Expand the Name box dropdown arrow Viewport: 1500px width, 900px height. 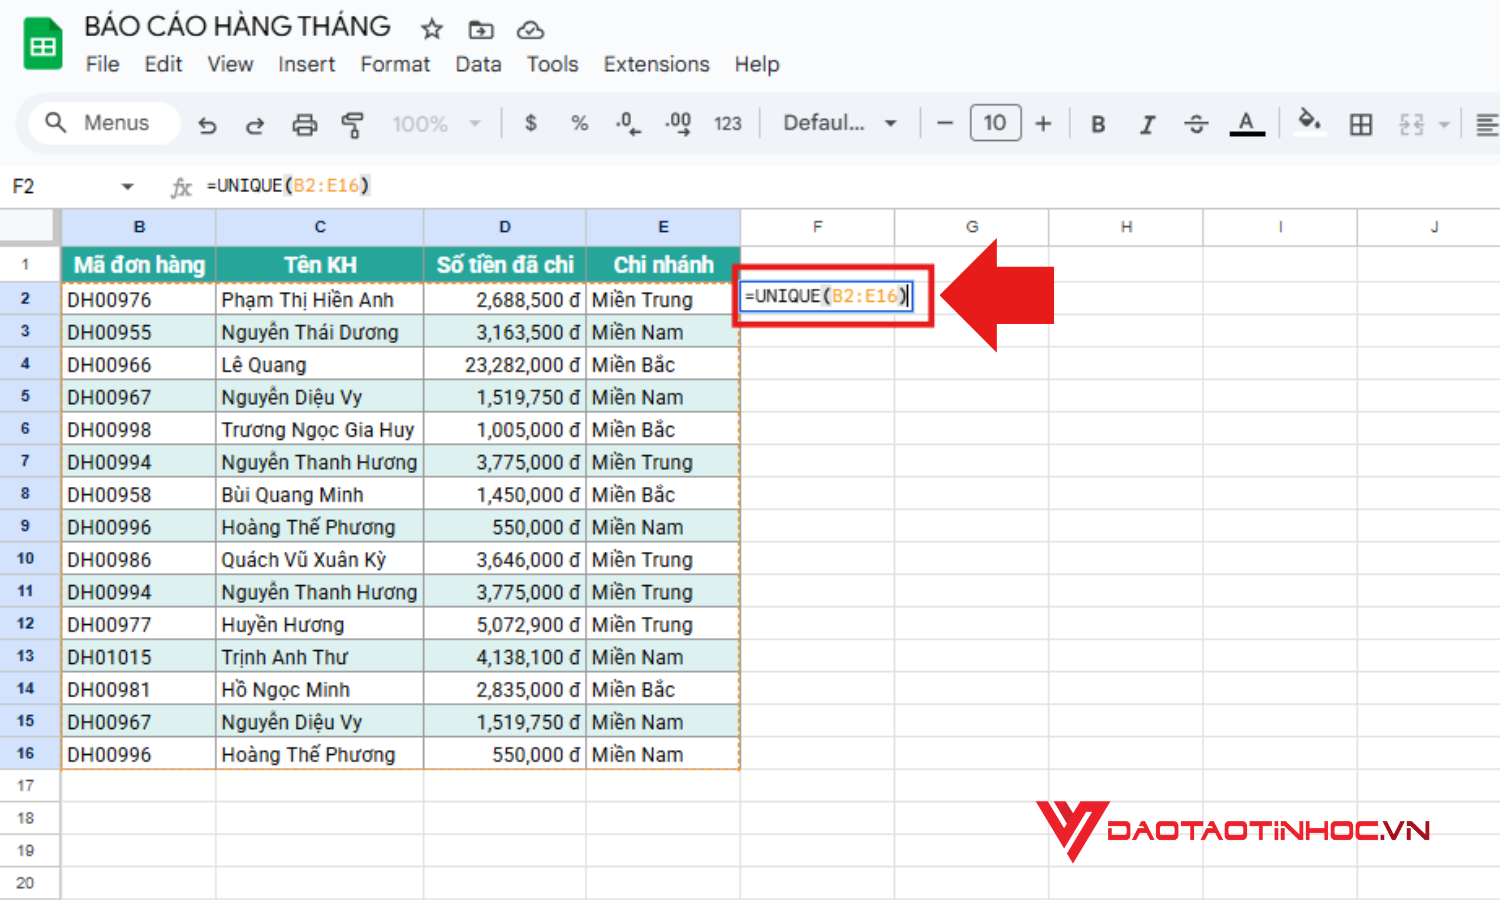pos(127,187)
